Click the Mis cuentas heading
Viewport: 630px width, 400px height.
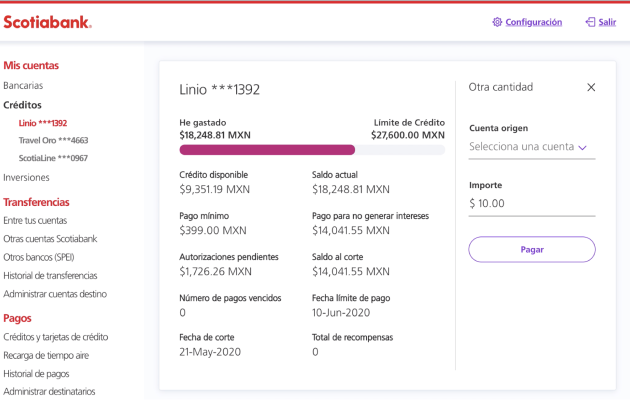point(31,65)
